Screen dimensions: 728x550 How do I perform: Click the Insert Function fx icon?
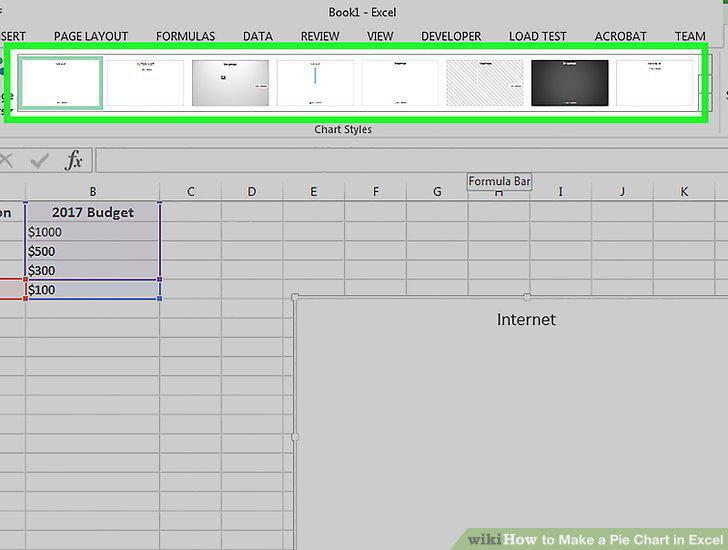[74, 161]
